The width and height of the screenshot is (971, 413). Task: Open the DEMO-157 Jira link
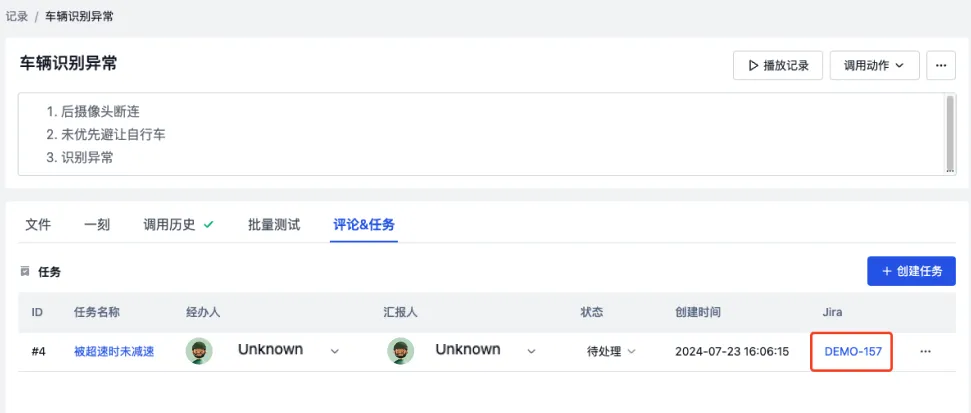coord(853,351)
